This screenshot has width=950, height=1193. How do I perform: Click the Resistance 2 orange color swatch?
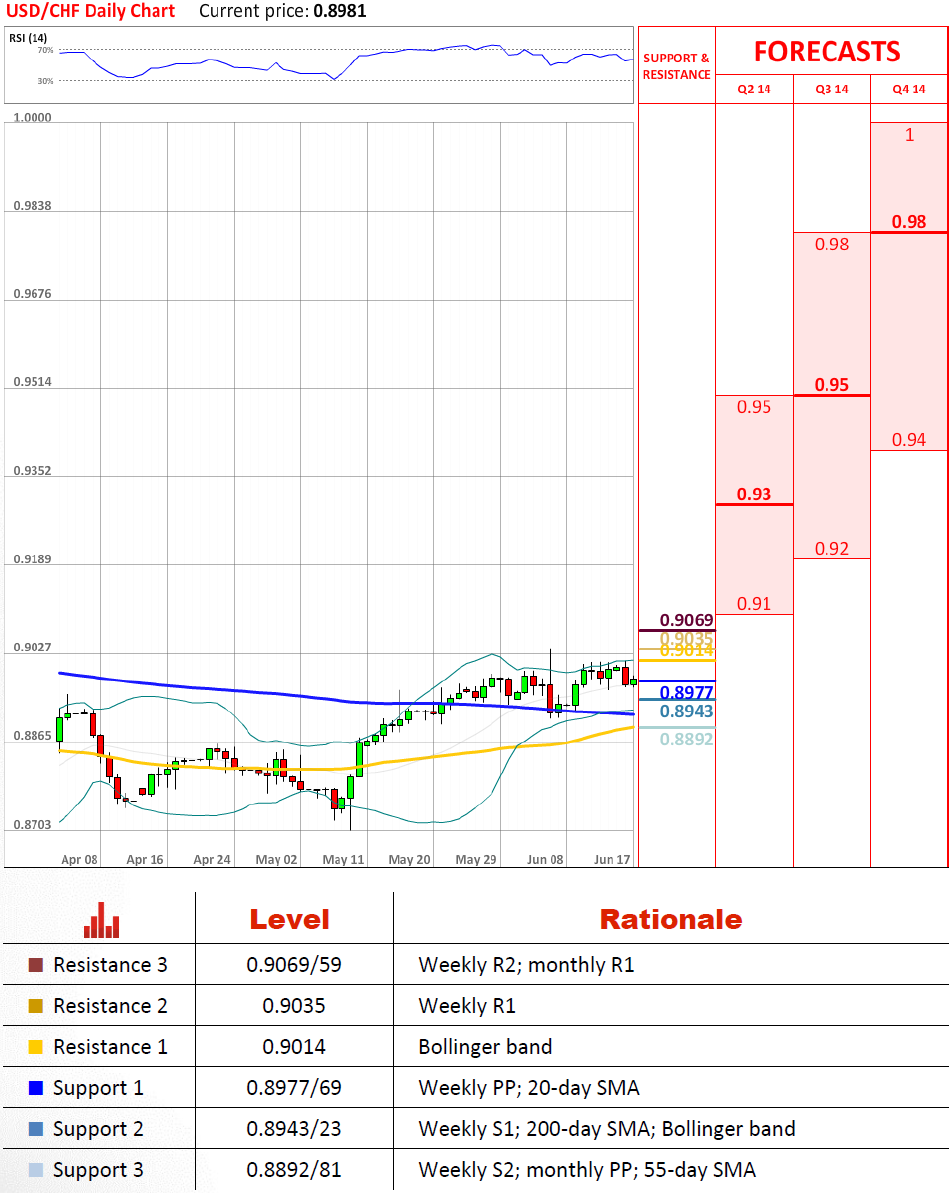pyautogui.click(x=36, y=1006)
